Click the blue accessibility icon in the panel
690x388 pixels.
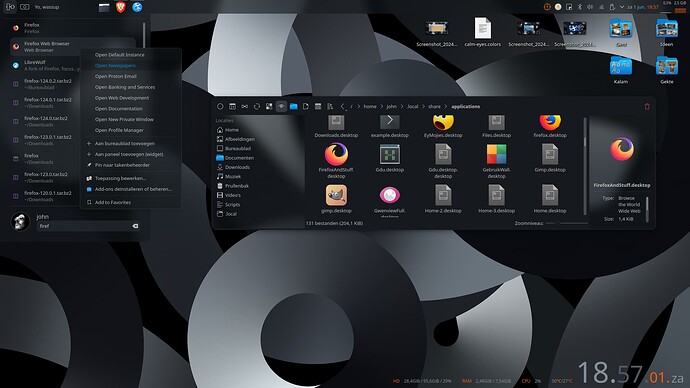(137, 7)
